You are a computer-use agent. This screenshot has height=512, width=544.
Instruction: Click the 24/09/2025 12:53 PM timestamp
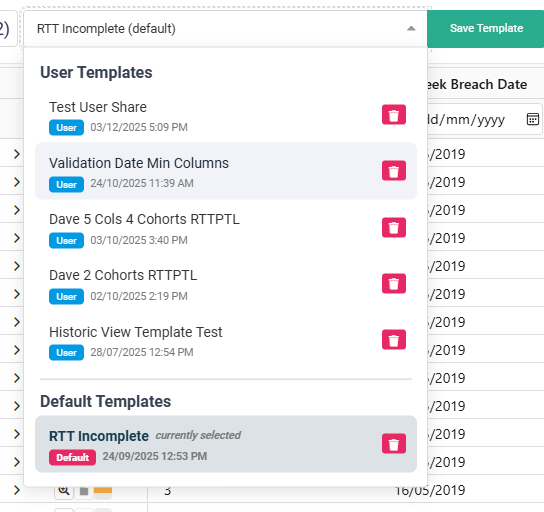154,456
